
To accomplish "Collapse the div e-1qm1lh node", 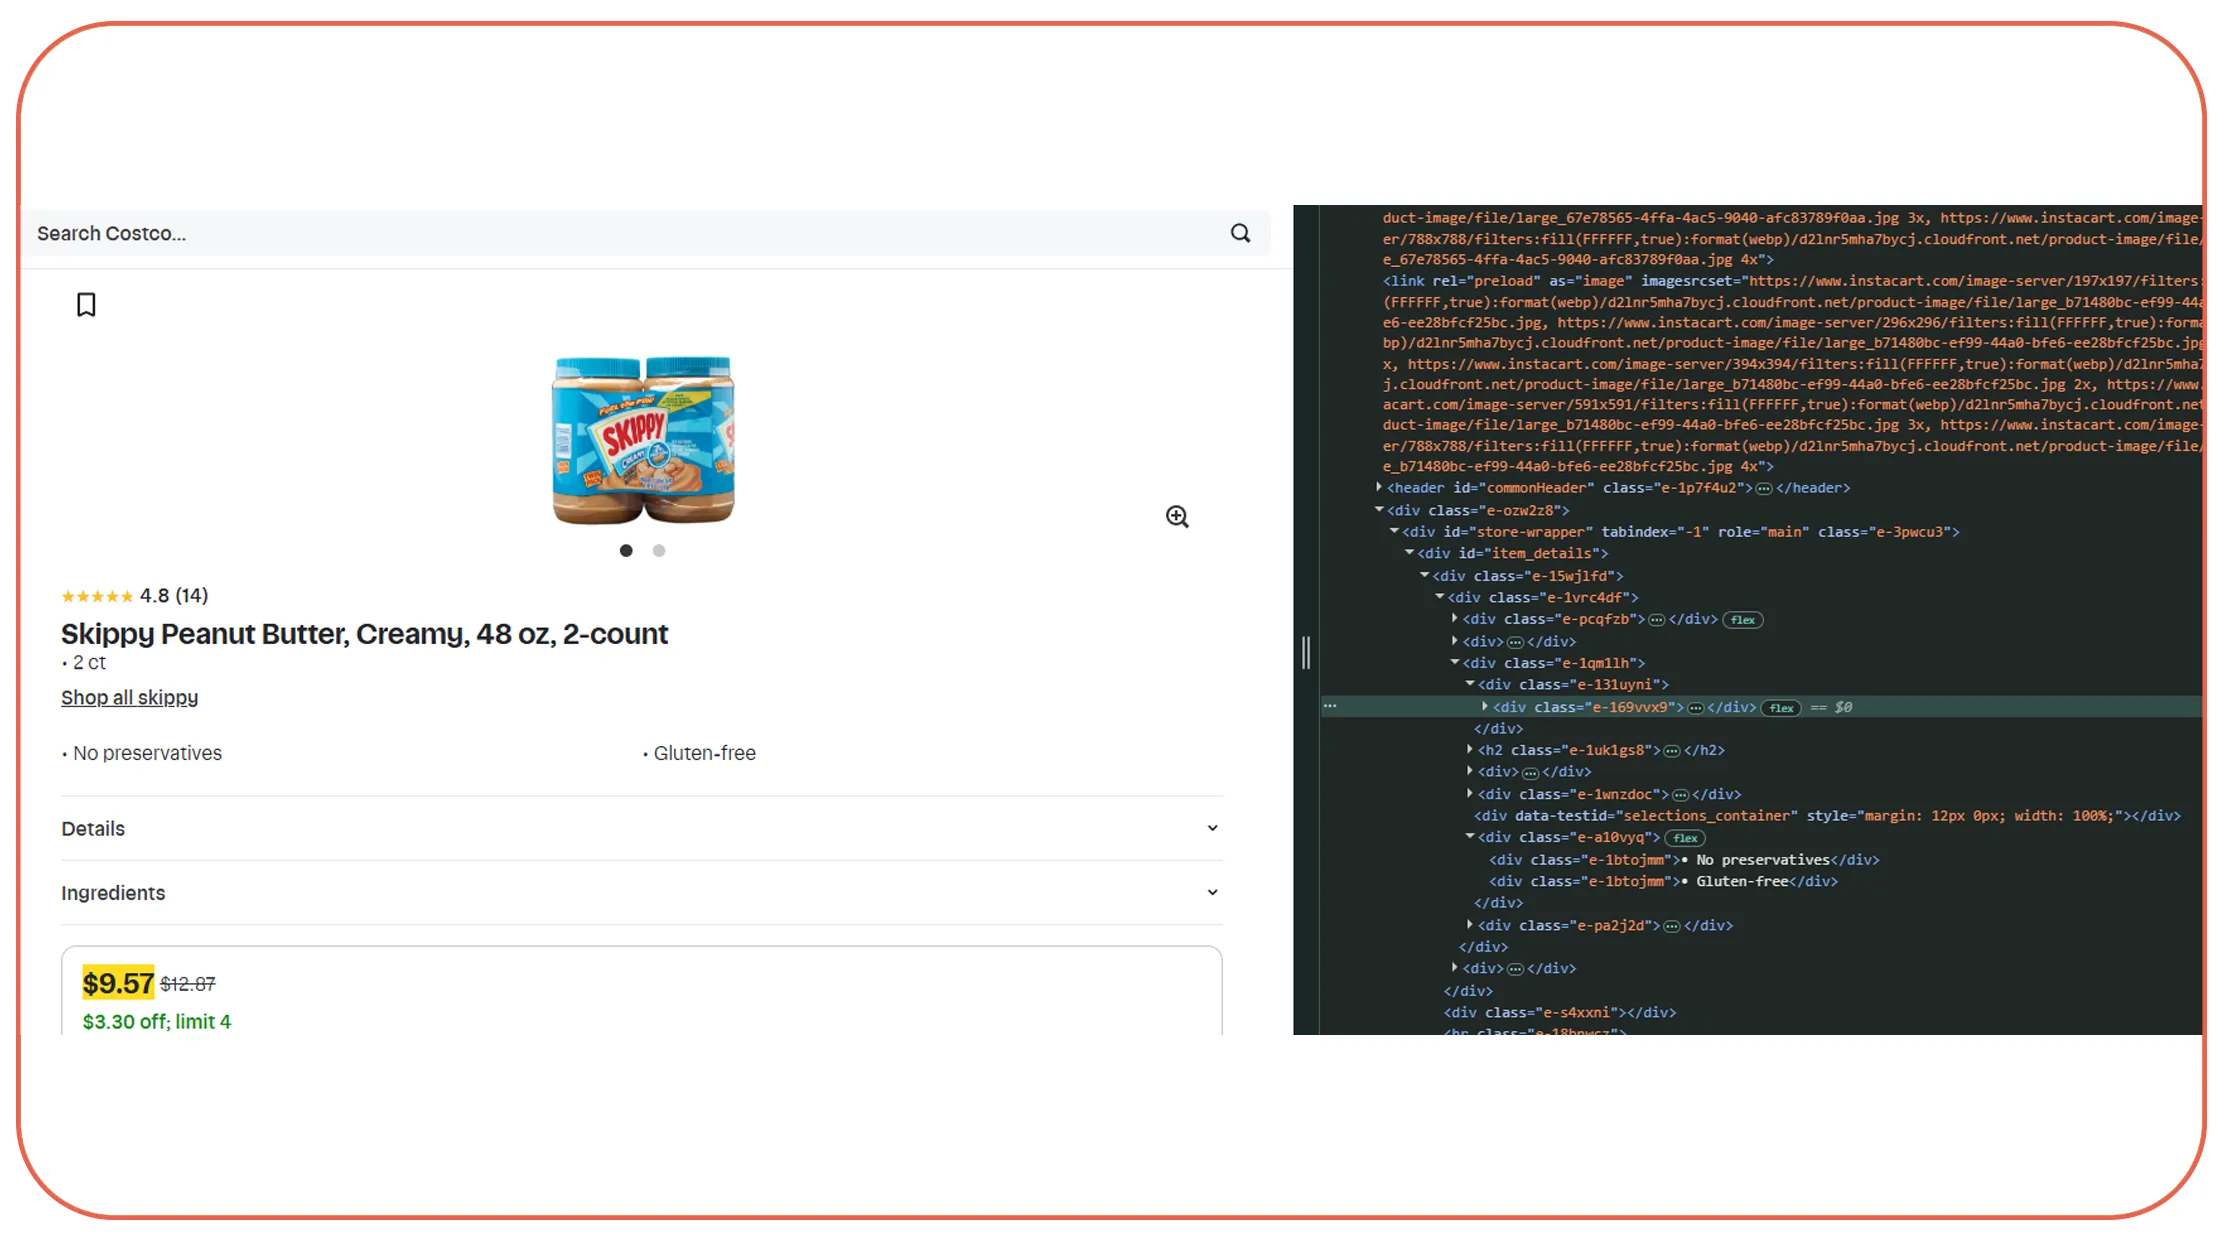I will click(x=1455, y=662).
